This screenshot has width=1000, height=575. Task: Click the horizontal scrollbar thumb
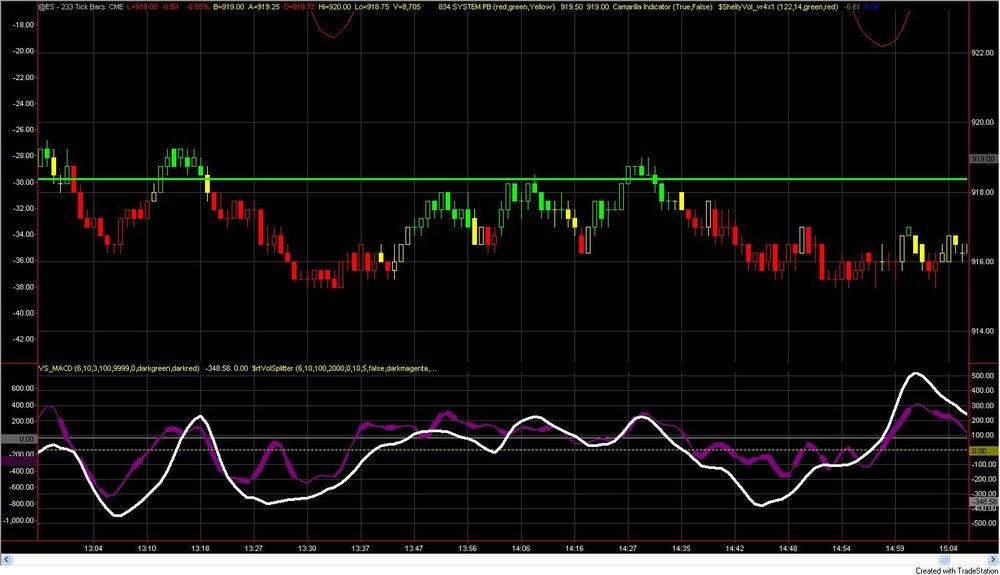click(943, 560)
